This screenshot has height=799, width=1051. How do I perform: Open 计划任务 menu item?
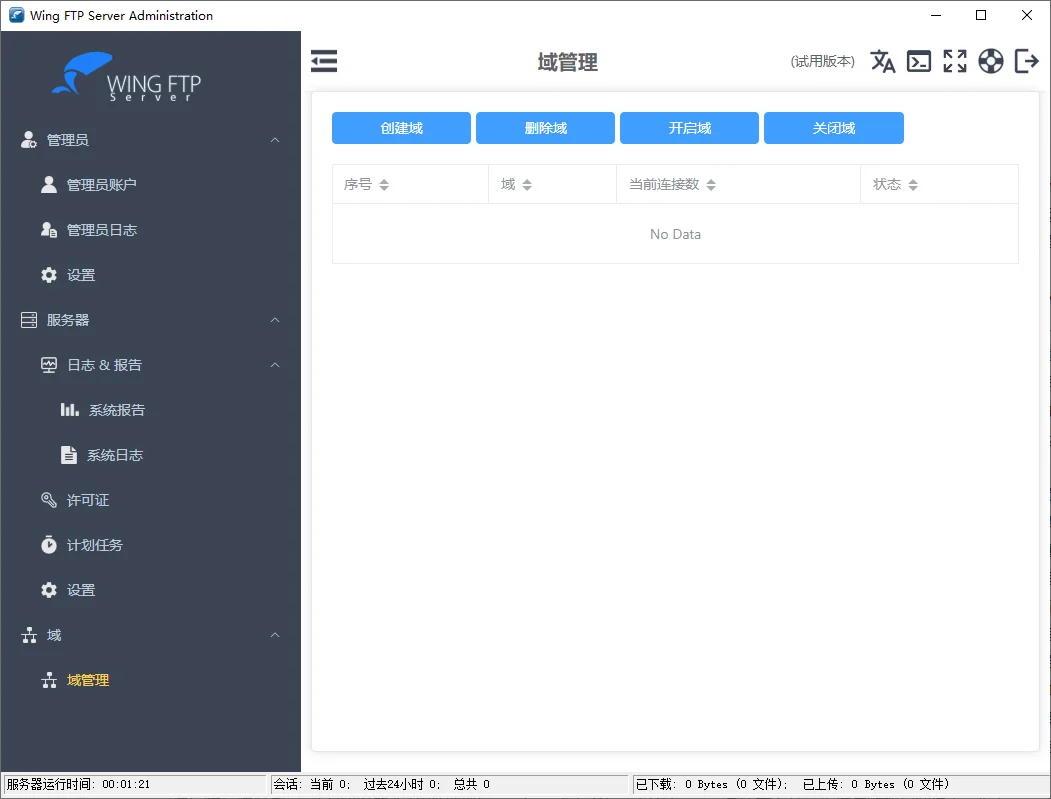coord(150,544)
